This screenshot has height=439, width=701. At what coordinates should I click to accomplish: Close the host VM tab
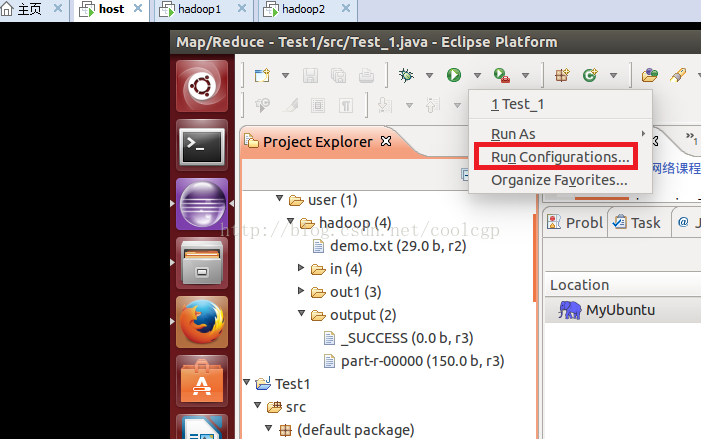[x=138, y=8]
